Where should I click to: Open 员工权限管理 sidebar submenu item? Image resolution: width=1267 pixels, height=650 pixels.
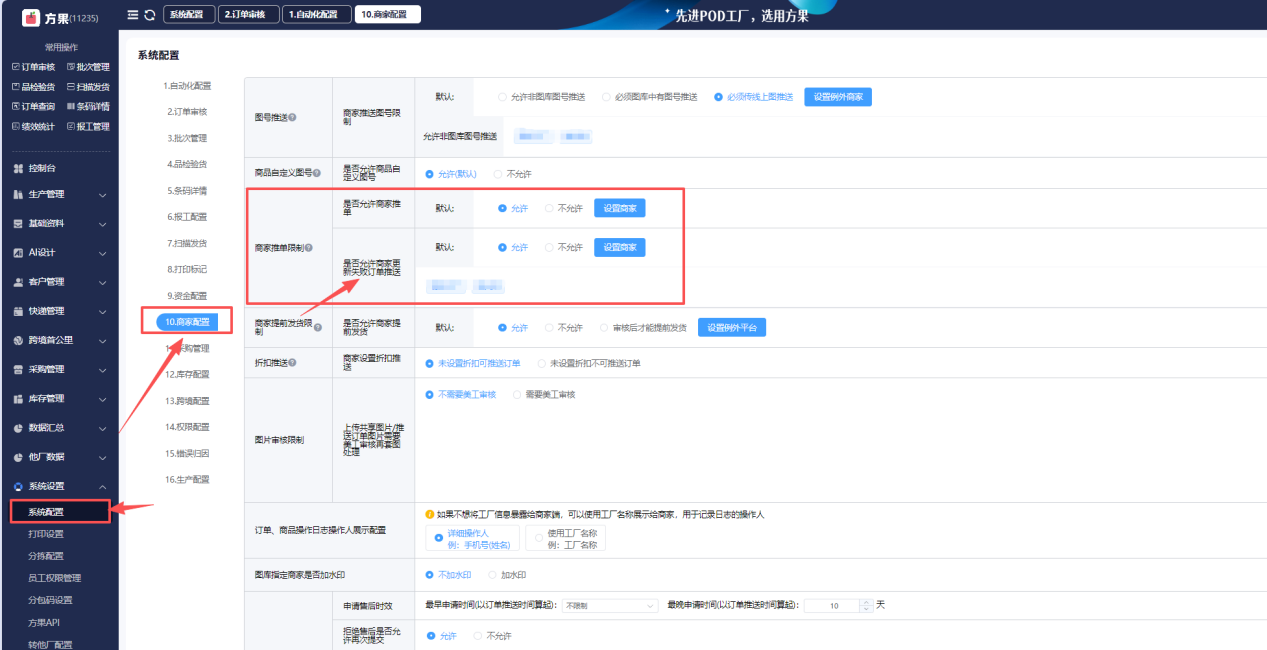[x=55, y=578]
